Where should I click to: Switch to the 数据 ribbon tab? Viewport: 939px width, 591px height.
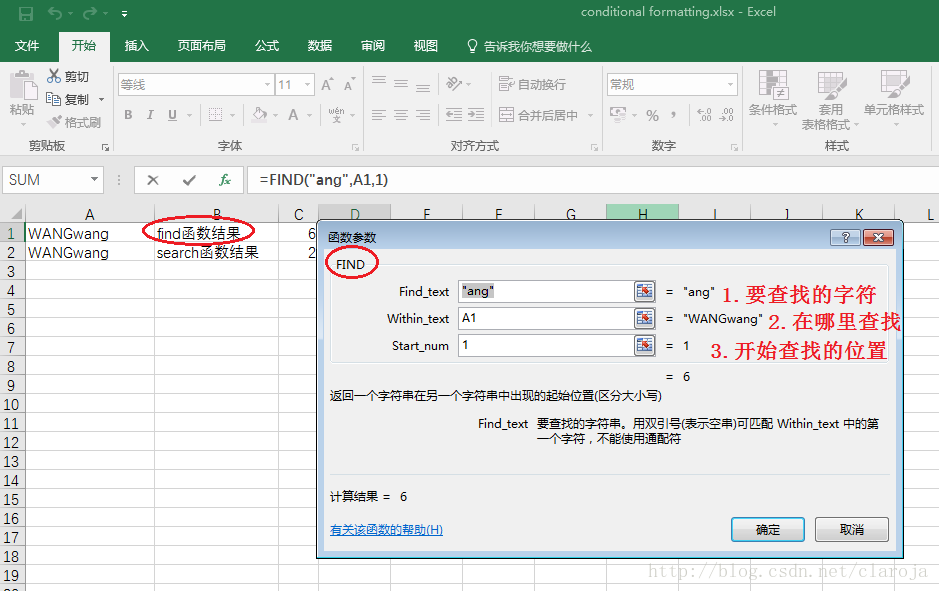tap(320, 46)
